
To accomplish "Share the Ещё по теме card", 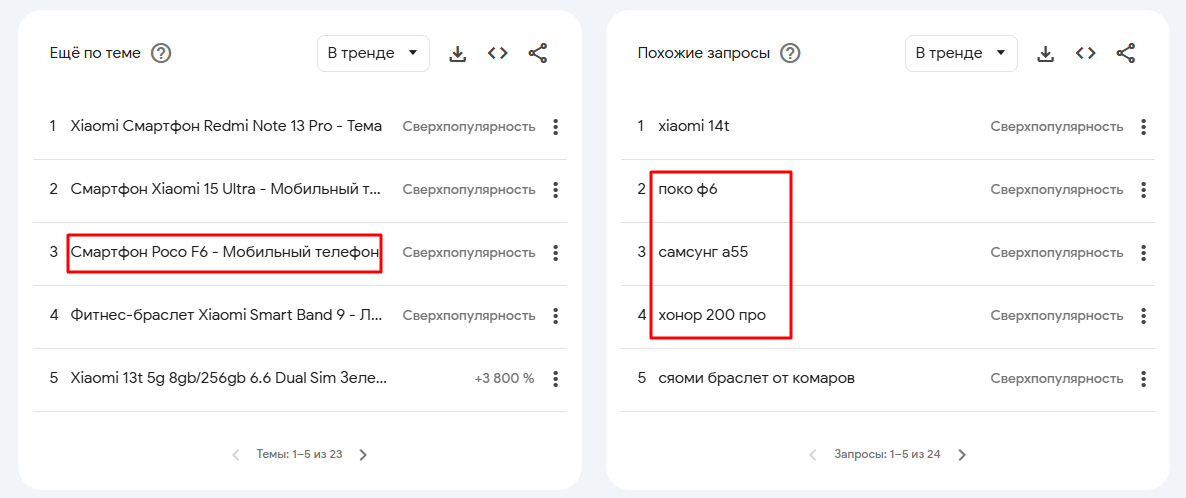I will (538, 53).
